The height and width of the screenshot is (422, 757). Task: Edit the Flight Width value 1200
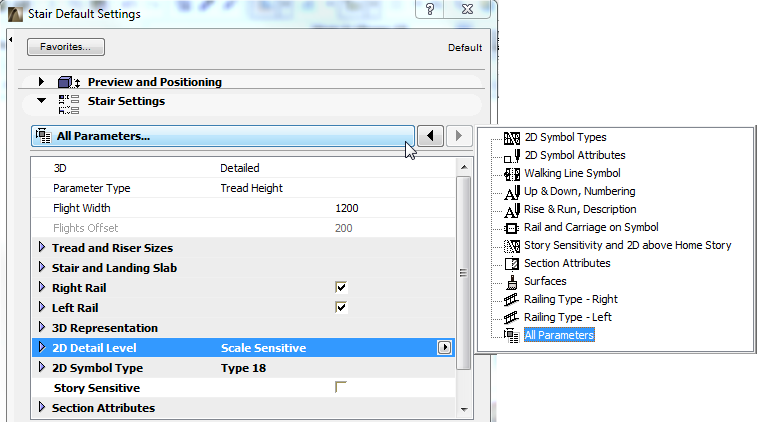(347, 208)
